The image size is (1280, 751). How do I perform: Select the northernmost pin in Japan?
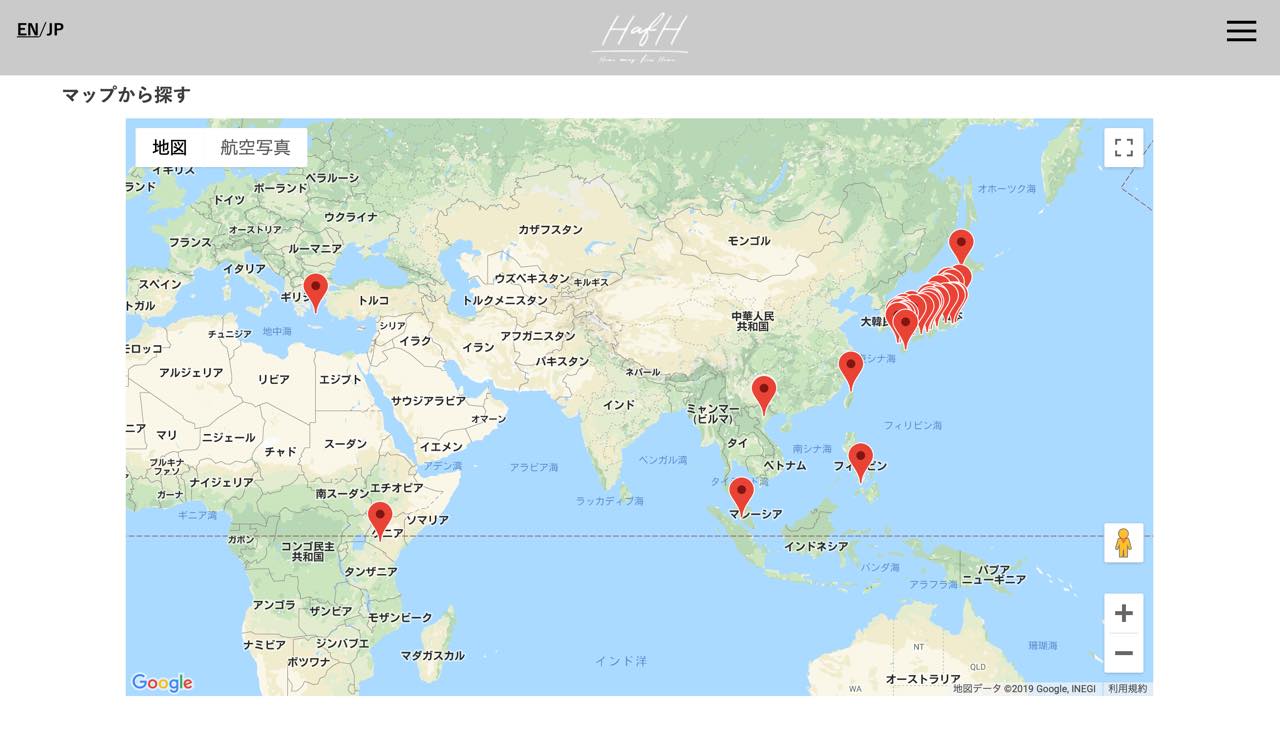[x=961, y=245]
